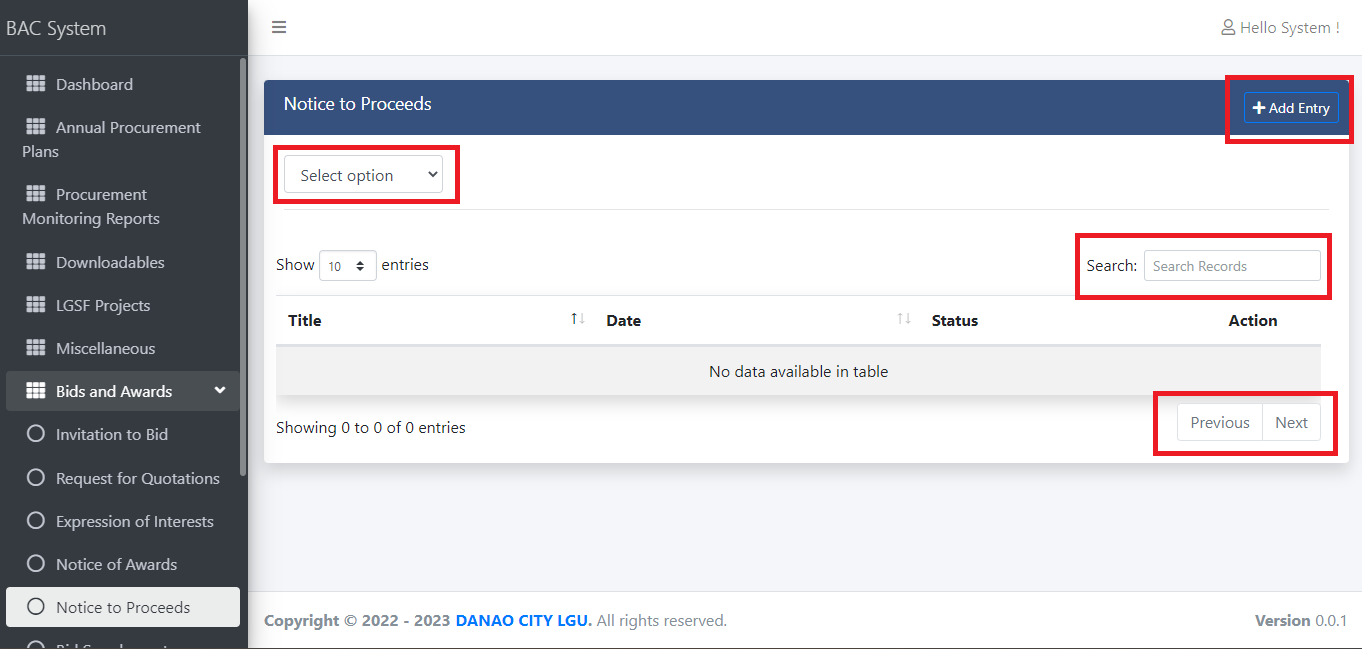Click the Bids and Awards grid icon
1362x649 pixels.
(36, 390)
